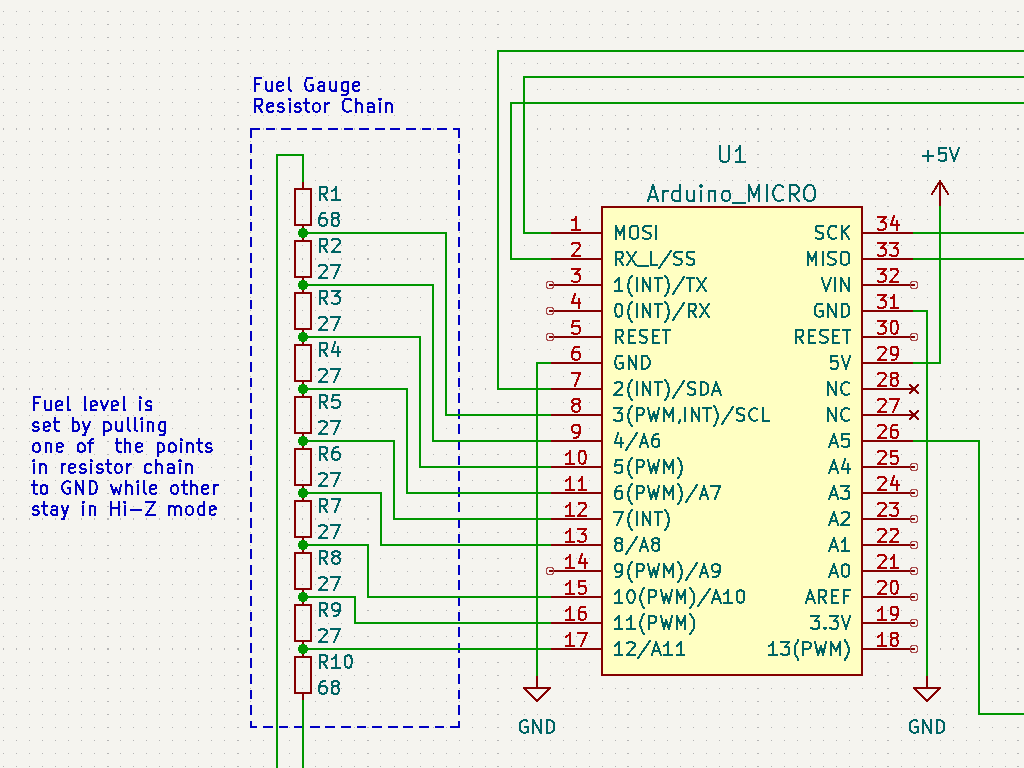
Task: Select the Arduino_MICRO value label
Action: pyautogui.click(x=731, y=194)
